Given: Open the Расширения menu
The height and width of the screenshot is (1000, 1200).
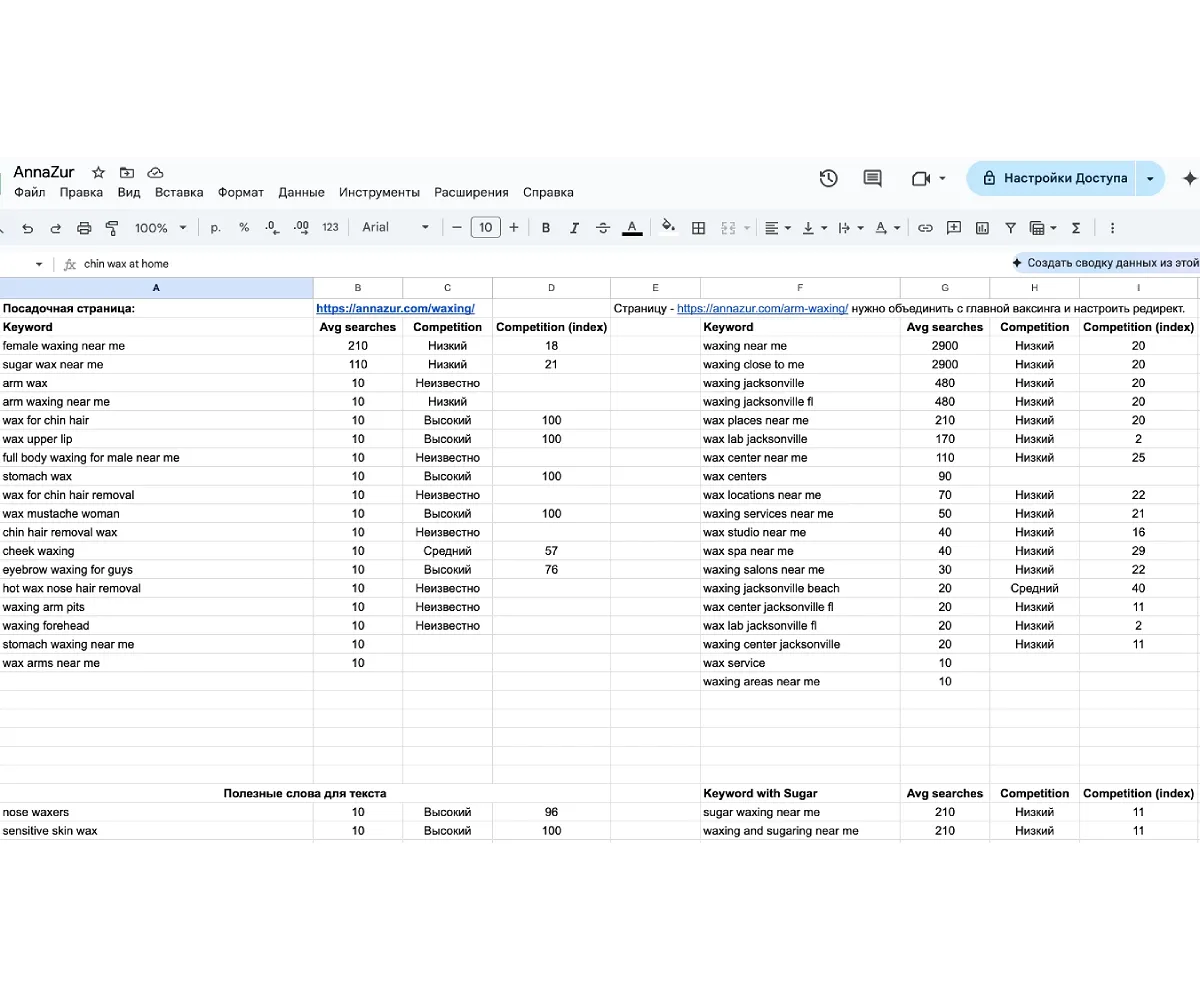Looking at the screenshot, I should [x=471, y=192].
